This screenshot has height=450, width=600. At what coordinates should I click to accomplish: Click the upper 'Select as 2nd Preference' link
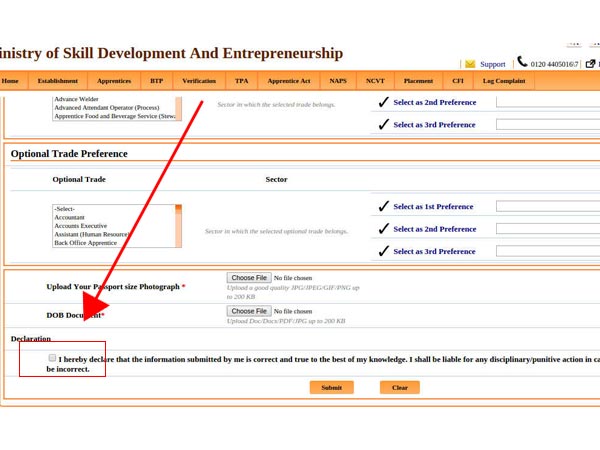pyautogui.click(x=435, y=102)
